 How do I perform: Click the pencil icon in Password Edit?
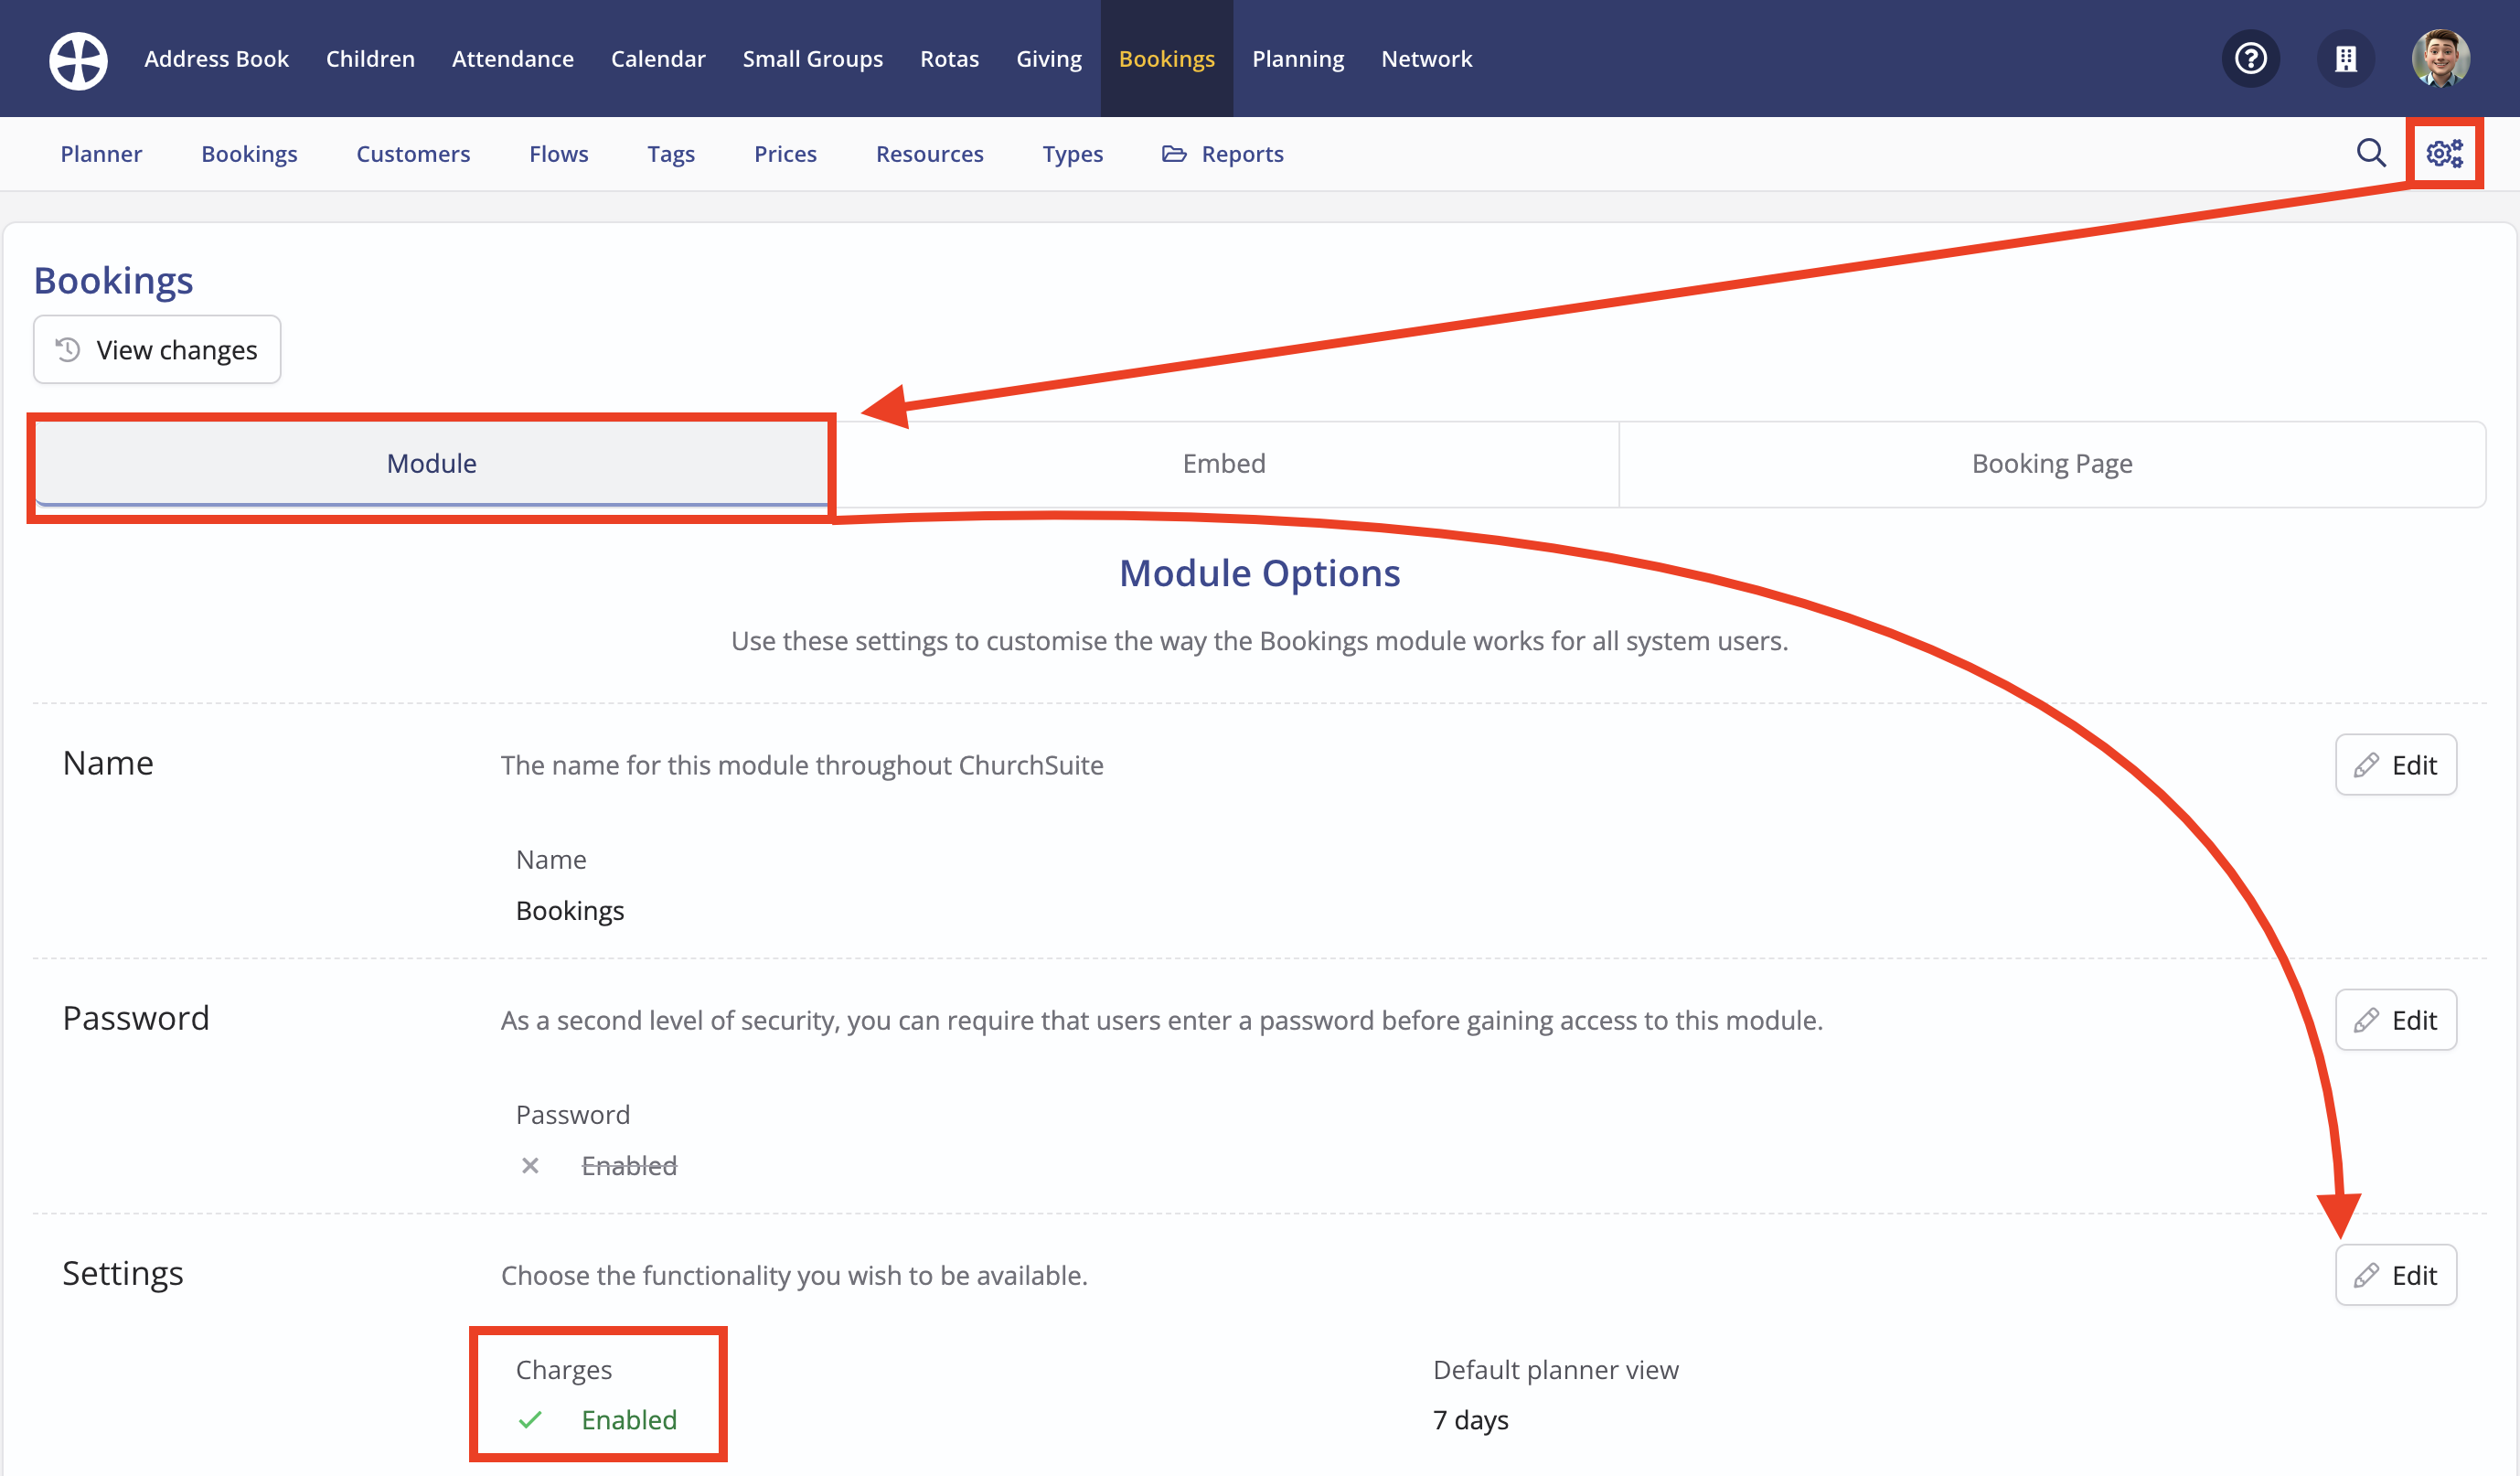pos(2366,1020)
